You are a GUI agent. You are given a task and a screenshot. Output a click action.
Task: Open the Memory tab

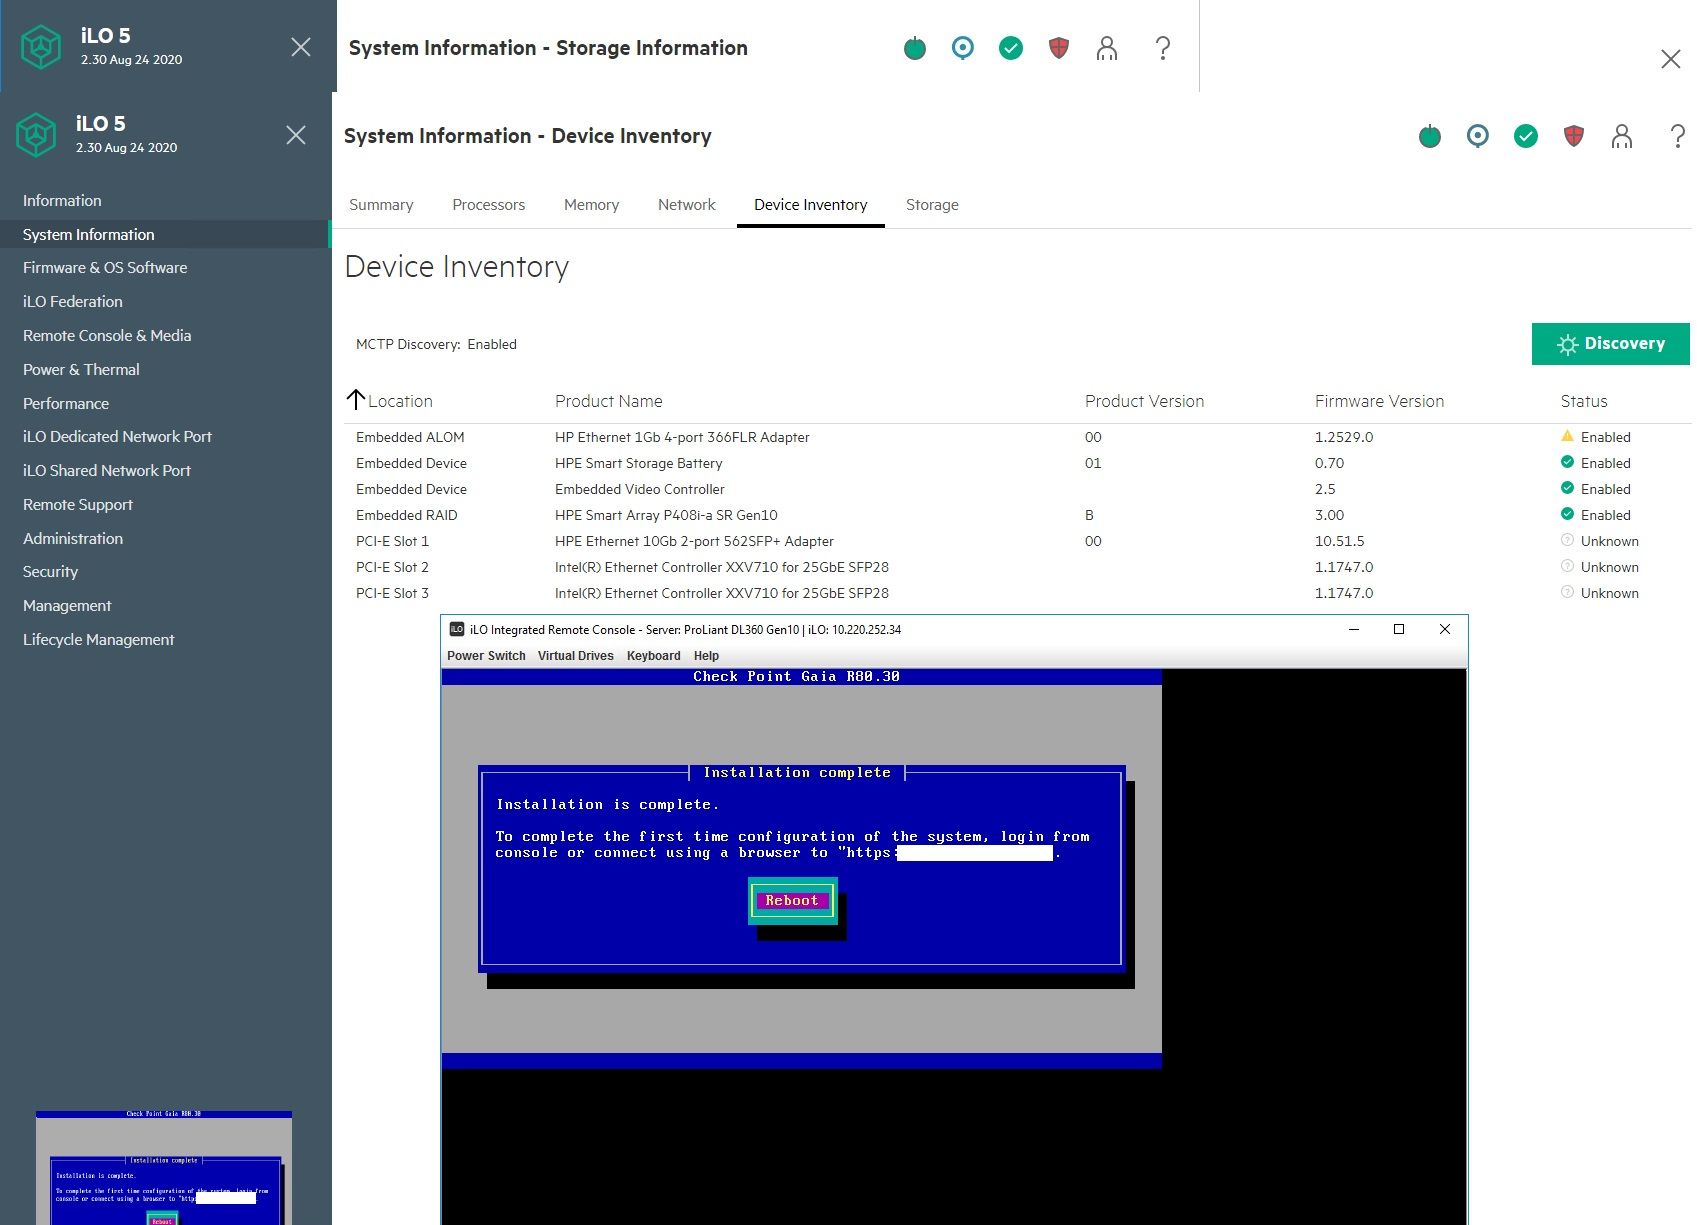(591, 205)
